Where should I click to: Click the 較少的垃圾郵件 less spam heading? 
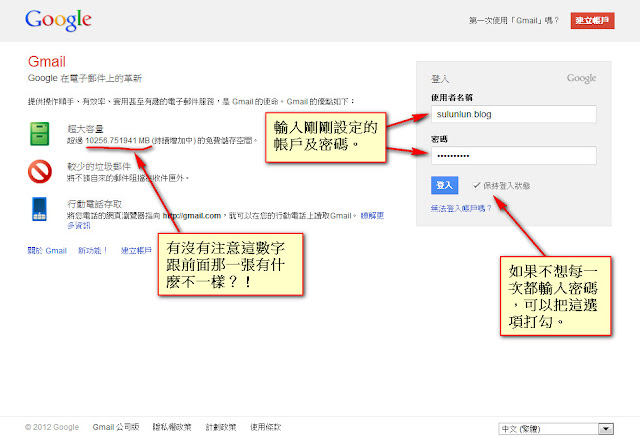(99, 166)
